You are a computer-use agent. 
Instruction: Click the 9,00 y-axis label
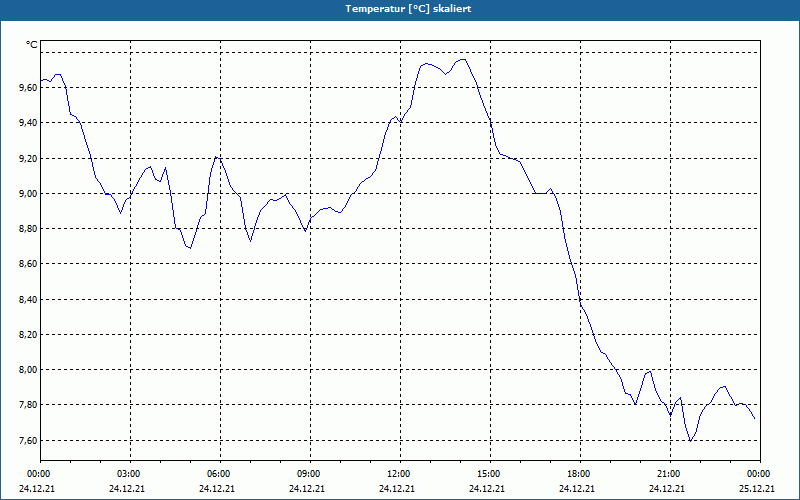click(x=28, y=193)
